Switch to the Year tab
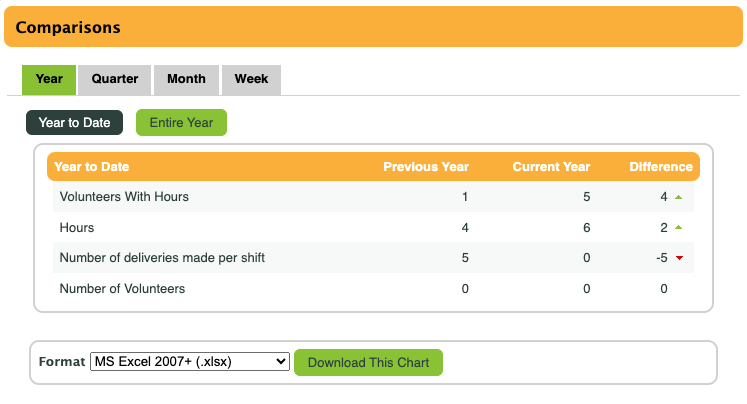Screen dimensions: 747x404 click(49, 79)
